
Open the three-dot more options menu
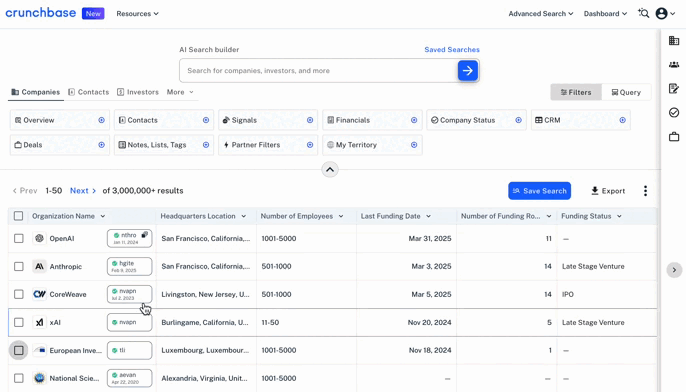coord(645,191)
